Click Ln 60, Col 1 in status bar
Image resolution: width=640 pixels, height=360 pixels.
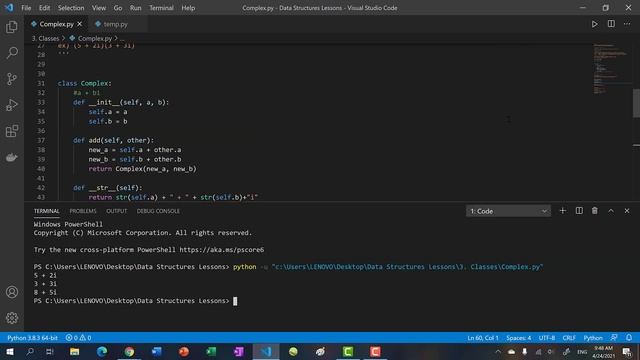pyautogui.click(x=483, y=338)
